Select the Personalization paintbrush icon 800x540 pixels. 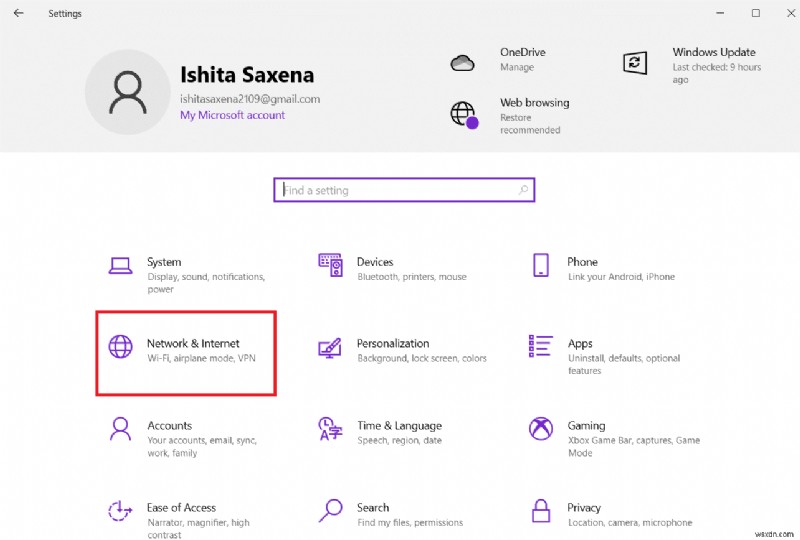pyautogui.click(x=330, y=347)
